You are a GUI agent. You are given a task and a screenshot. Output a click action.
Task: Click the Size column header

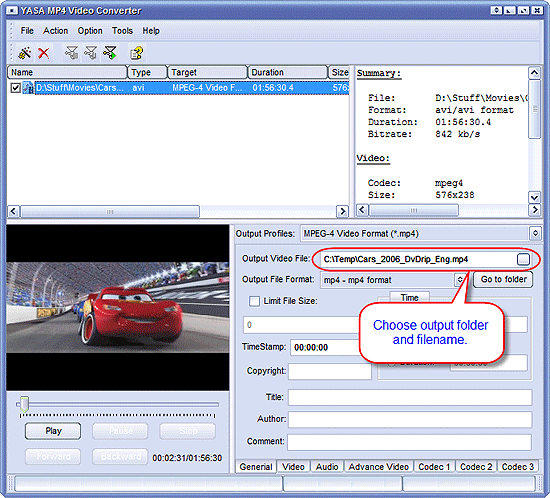339,72
